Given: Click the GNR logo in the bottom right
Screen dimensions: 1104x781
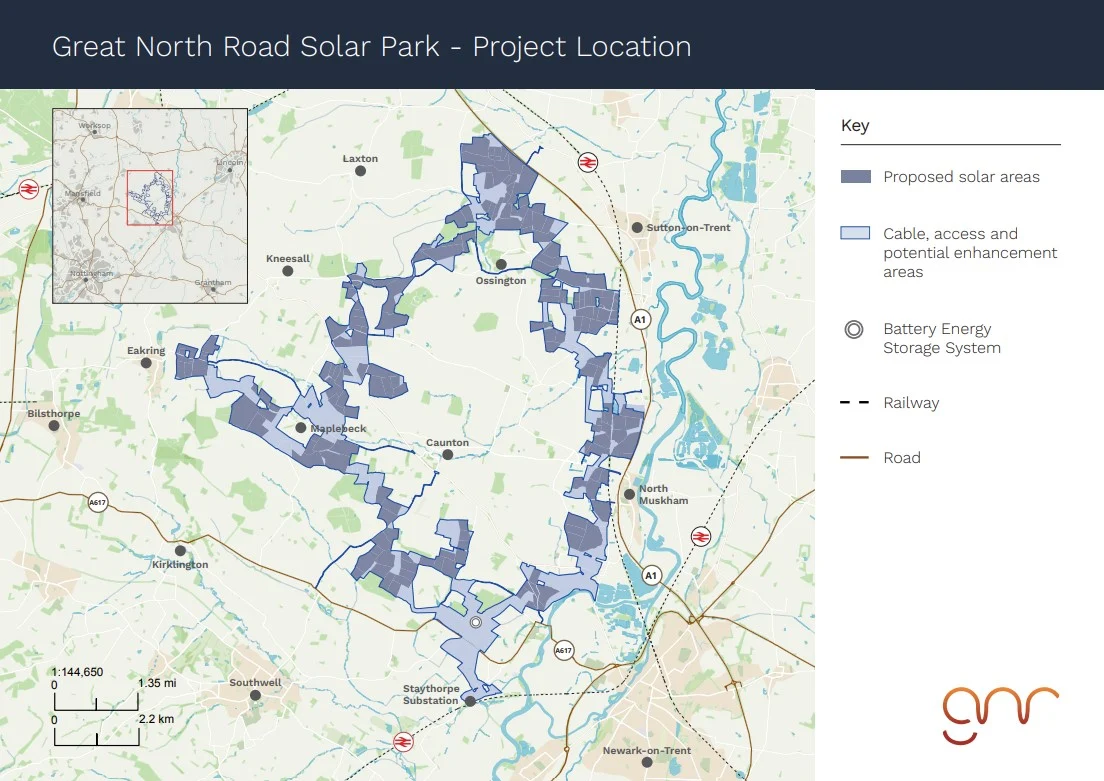Looking at the screenshot, I should (x=1000, y=714).
